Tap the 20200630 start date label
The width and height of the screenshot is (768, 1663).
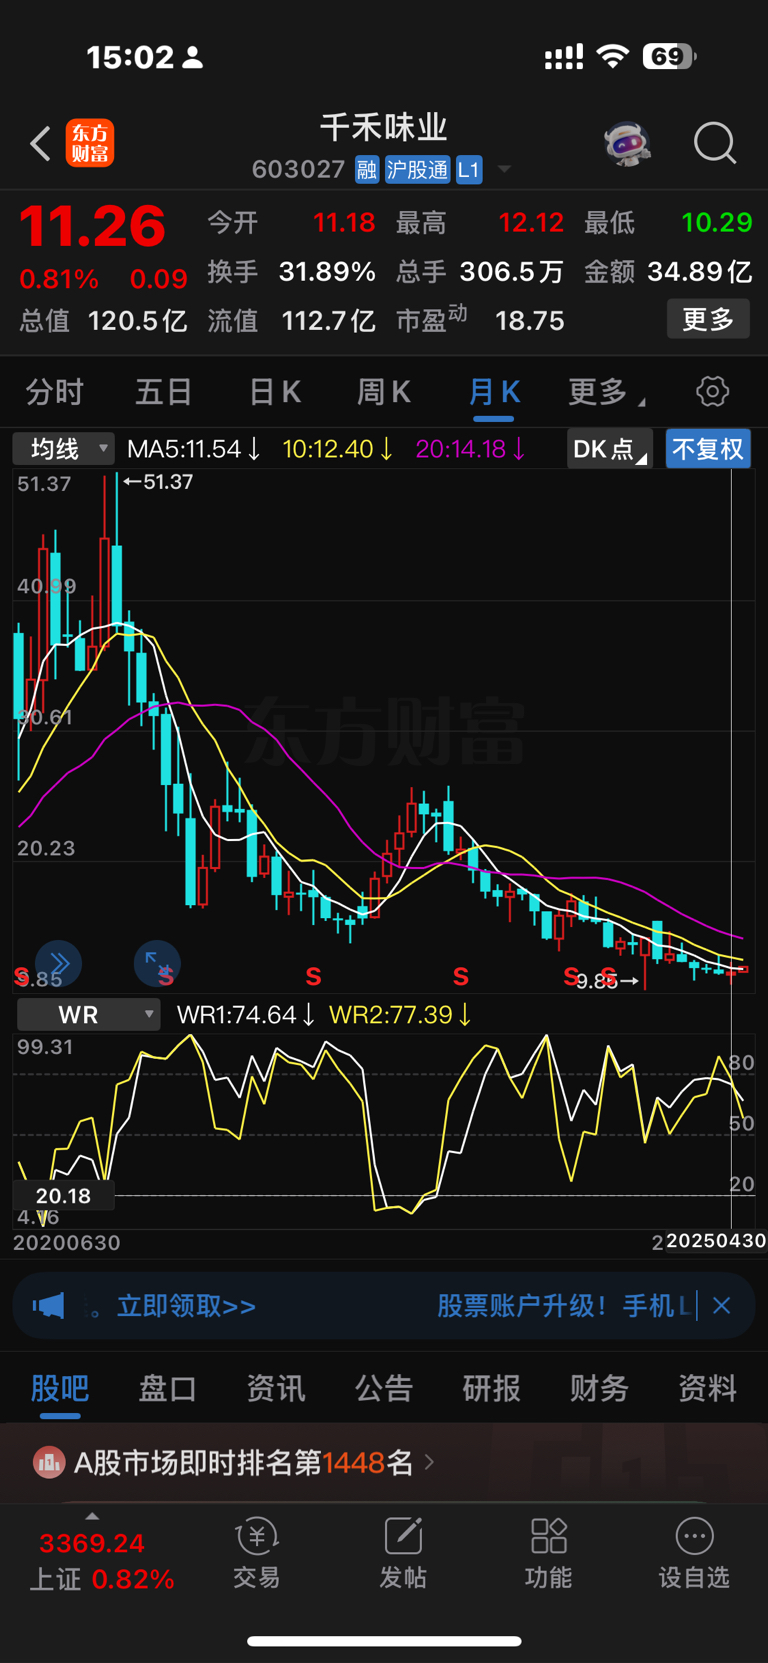66,1243
